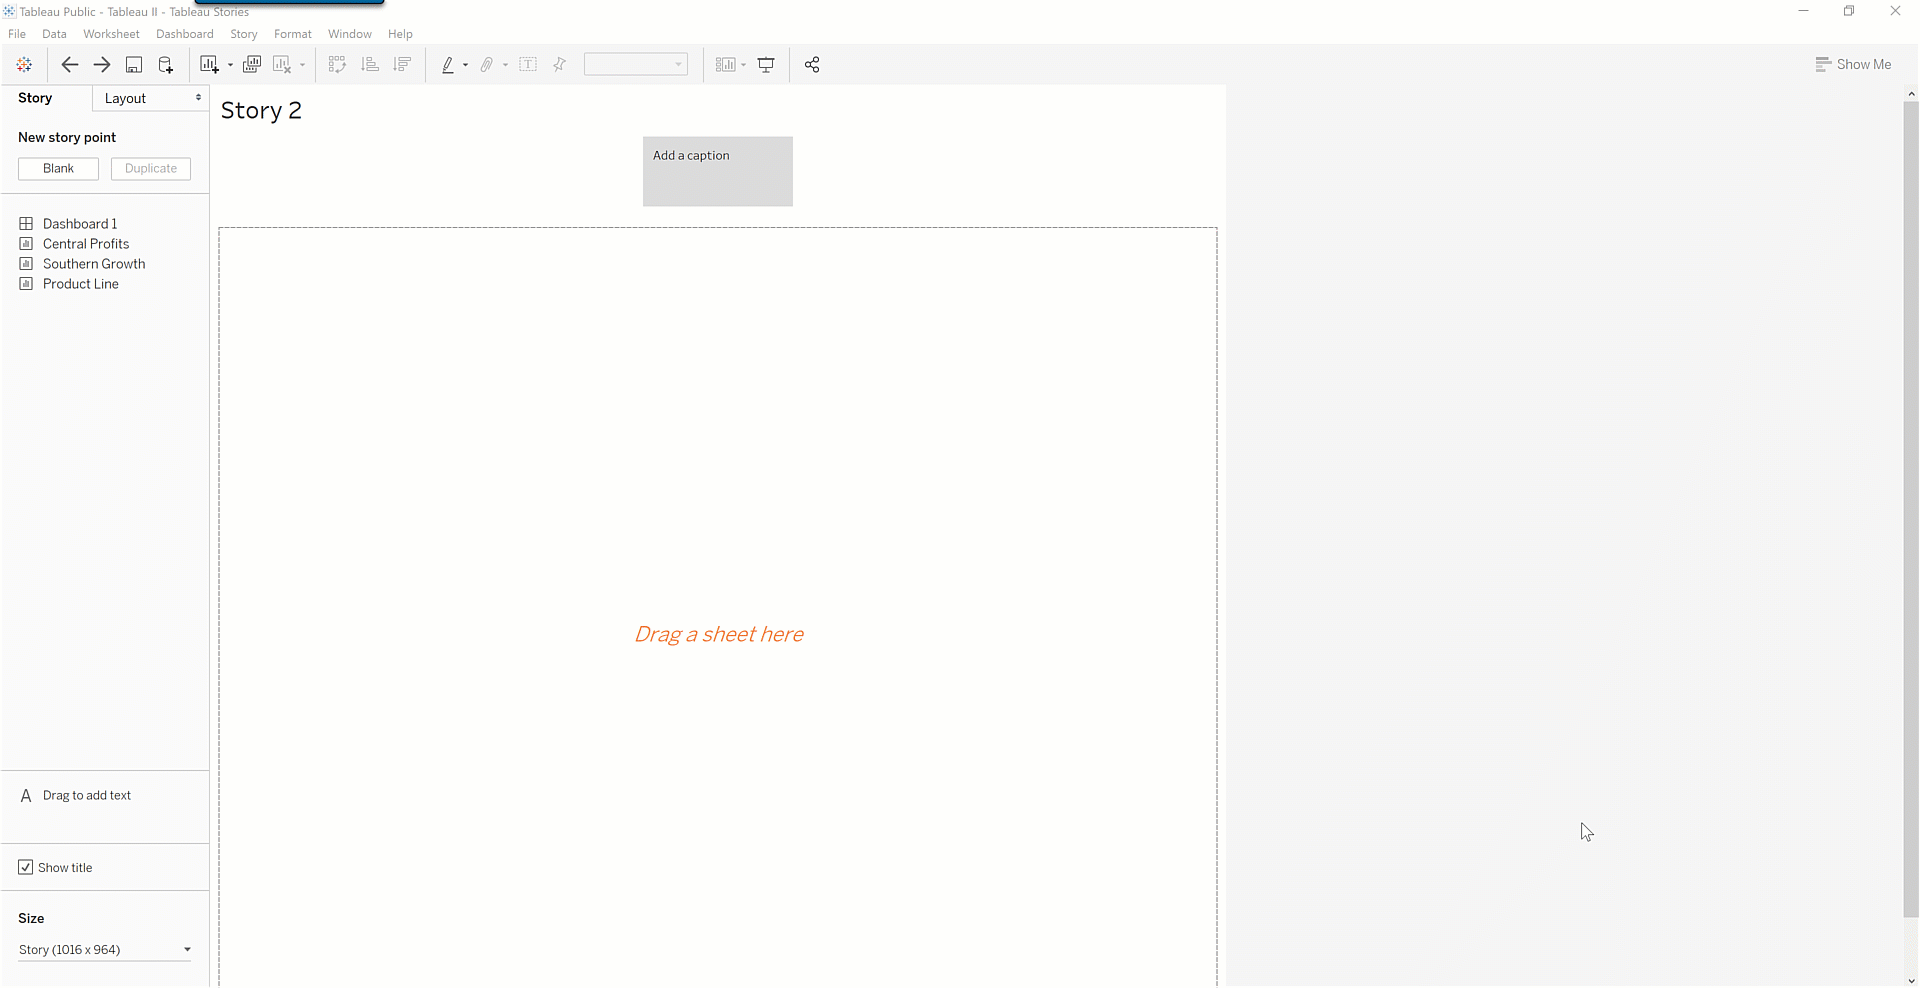1920x988 pixels.
Task: Start Presentation Mode from toolbar
Action: click(766, 65)
